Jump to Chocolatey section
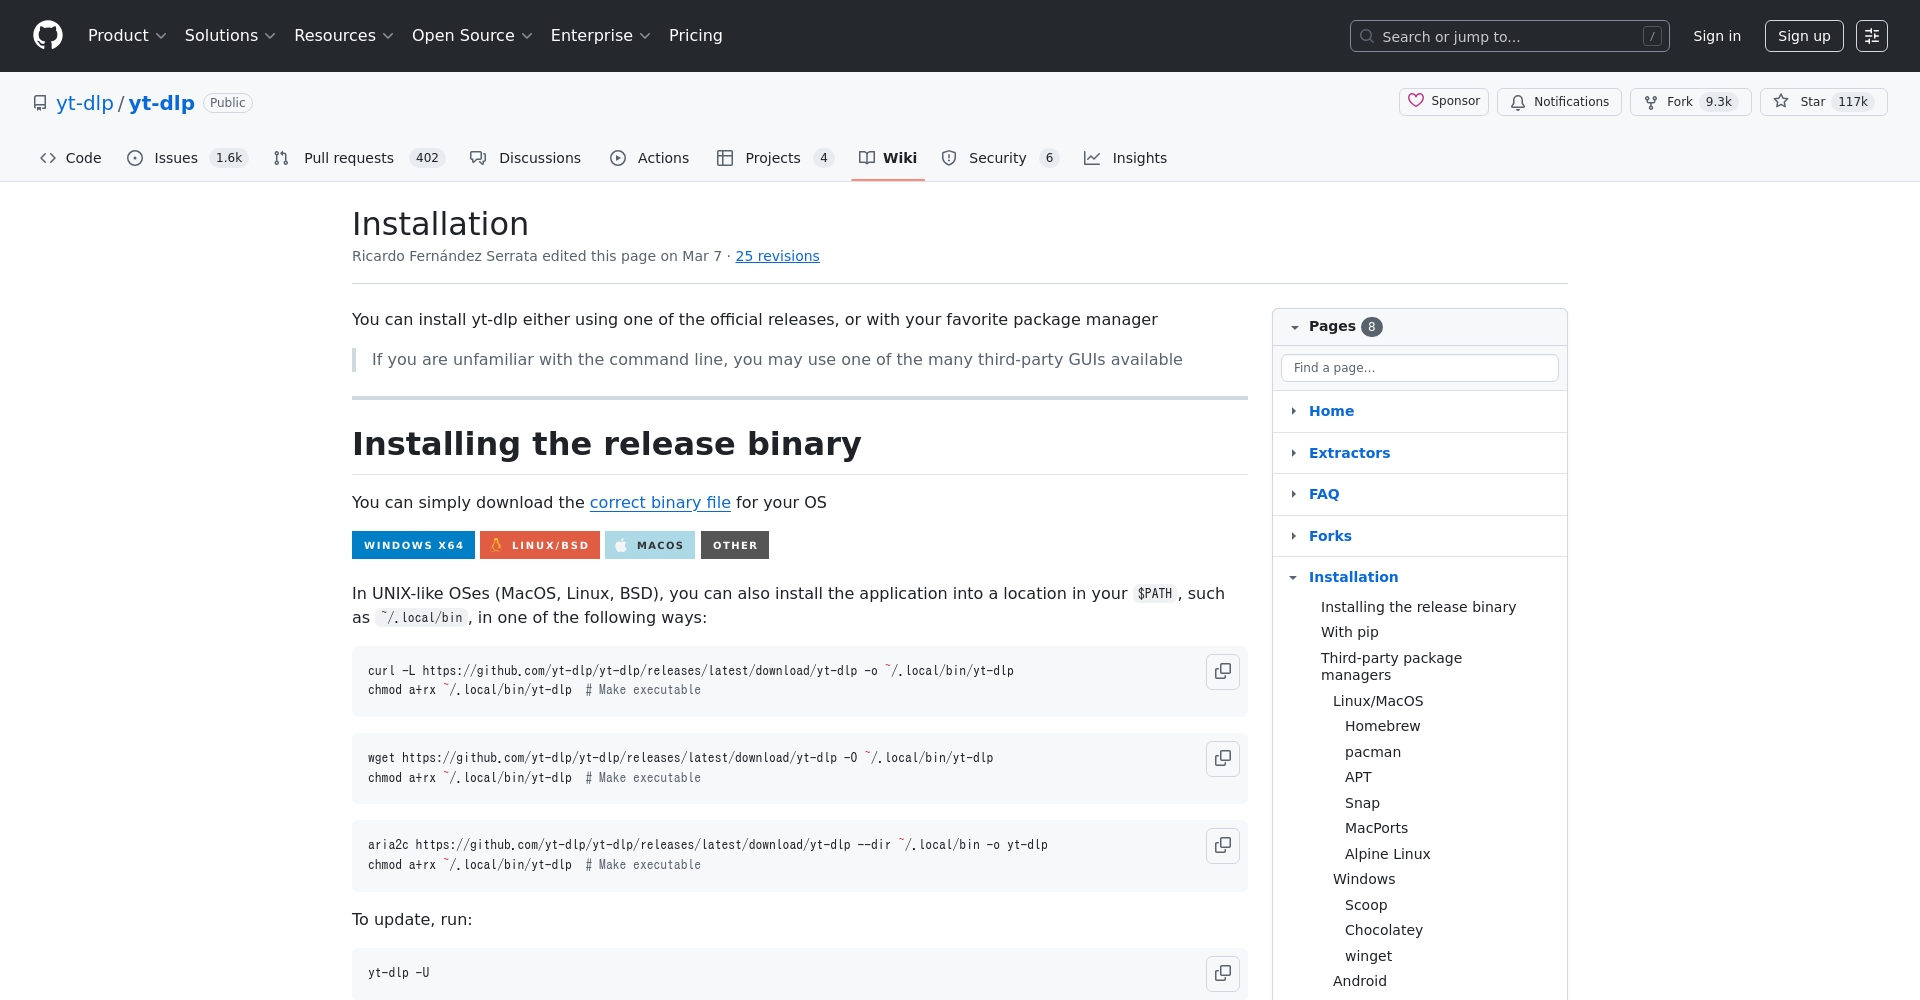The height and width of the screenshot is (1000, 1920). coord(1383,930)
